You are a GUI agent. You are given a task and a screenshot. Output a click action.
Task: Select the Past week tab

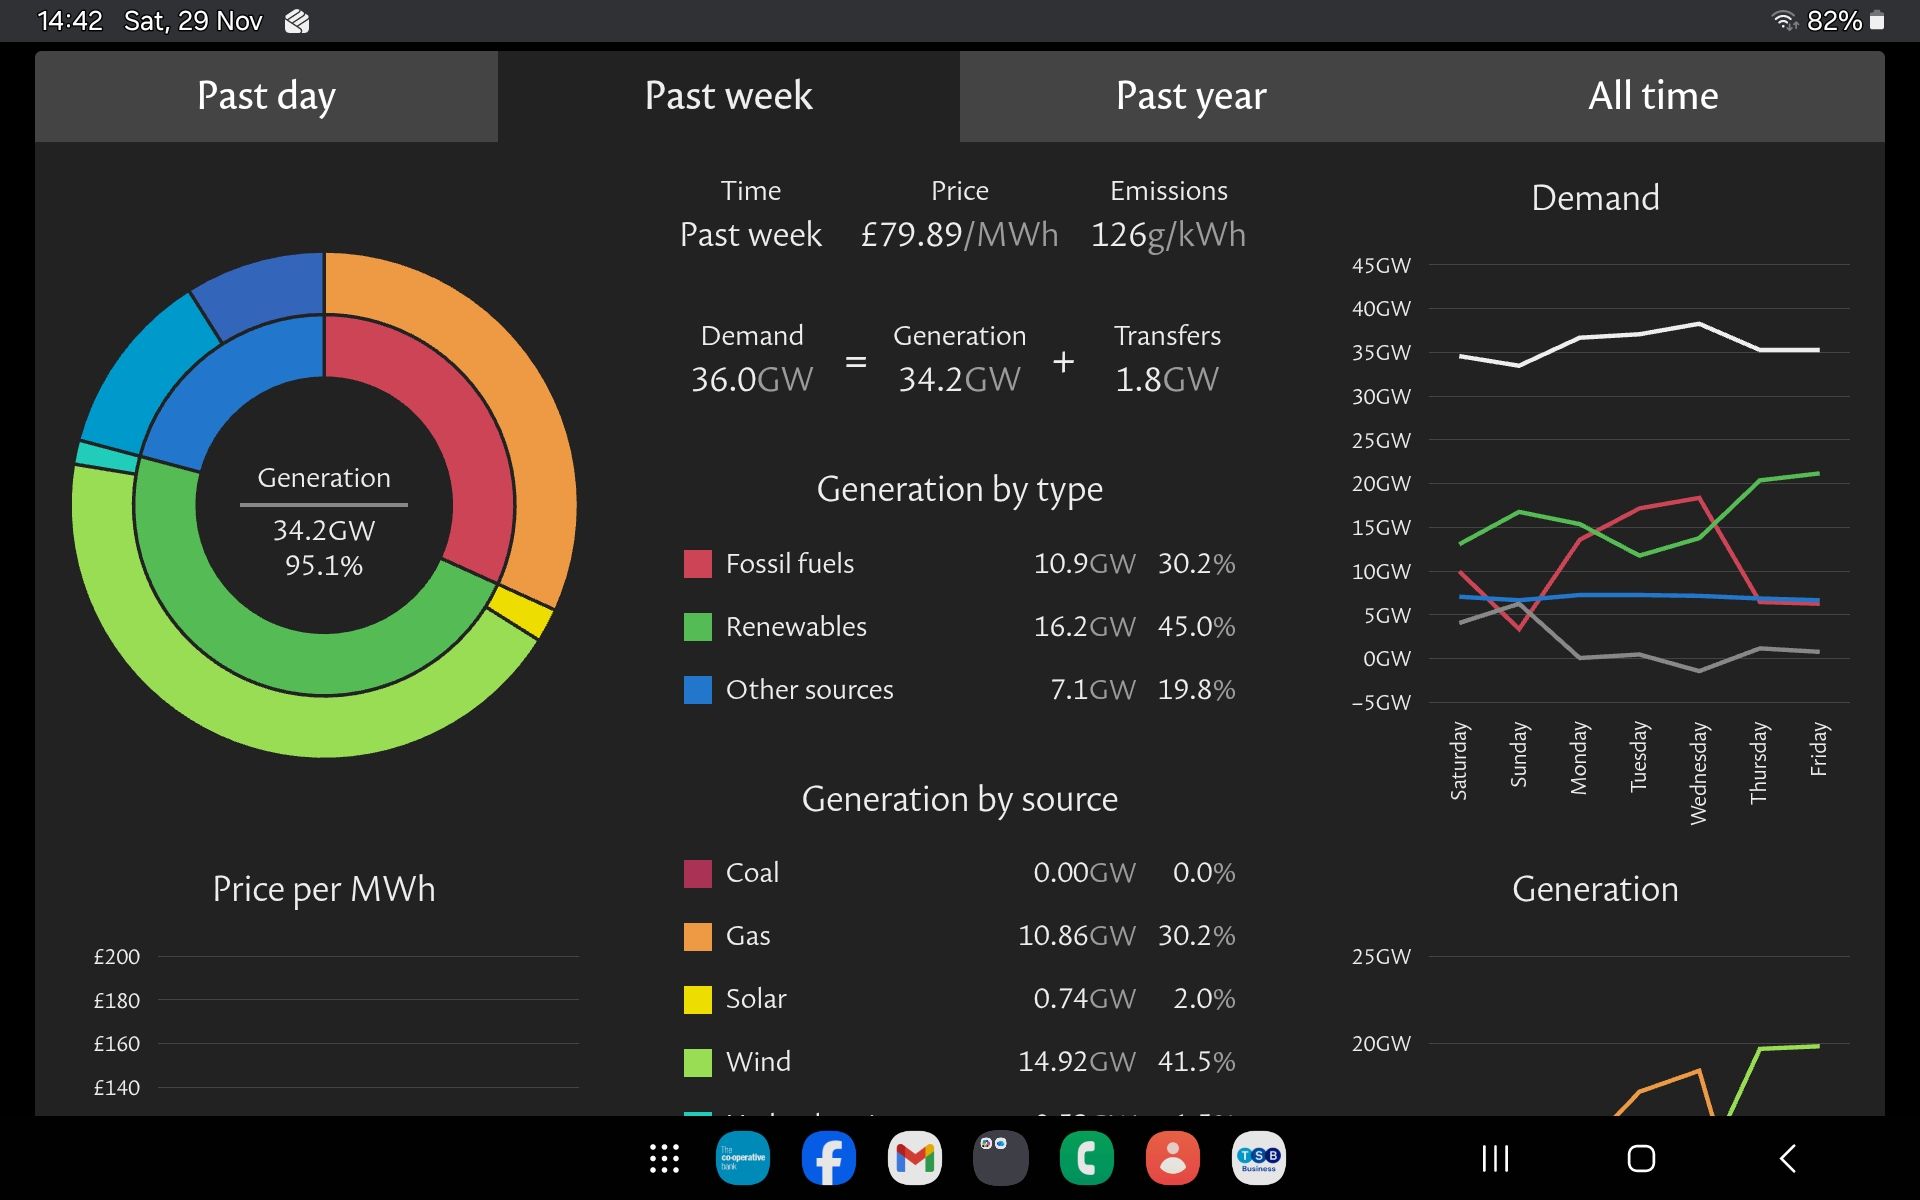(x=728, y=96)
